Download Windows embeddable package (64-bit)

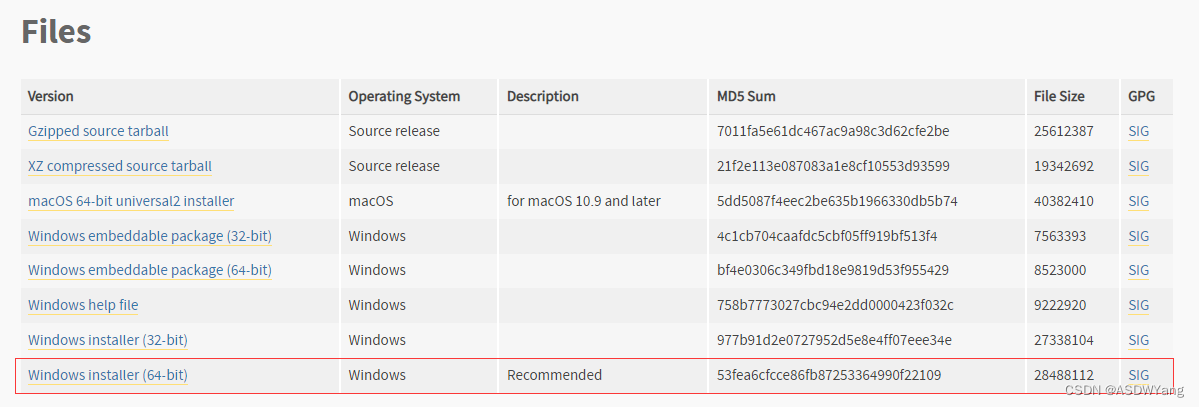point(150,270)
